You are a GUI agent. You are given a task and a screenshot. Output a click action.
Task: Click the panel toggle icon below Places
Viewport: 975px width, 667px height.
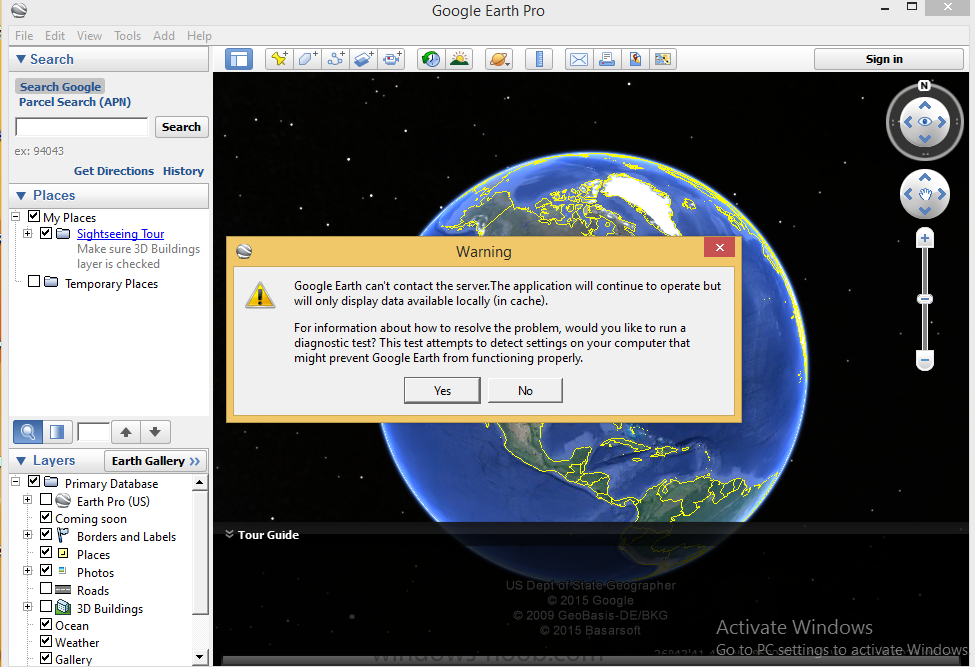[57, 431]
